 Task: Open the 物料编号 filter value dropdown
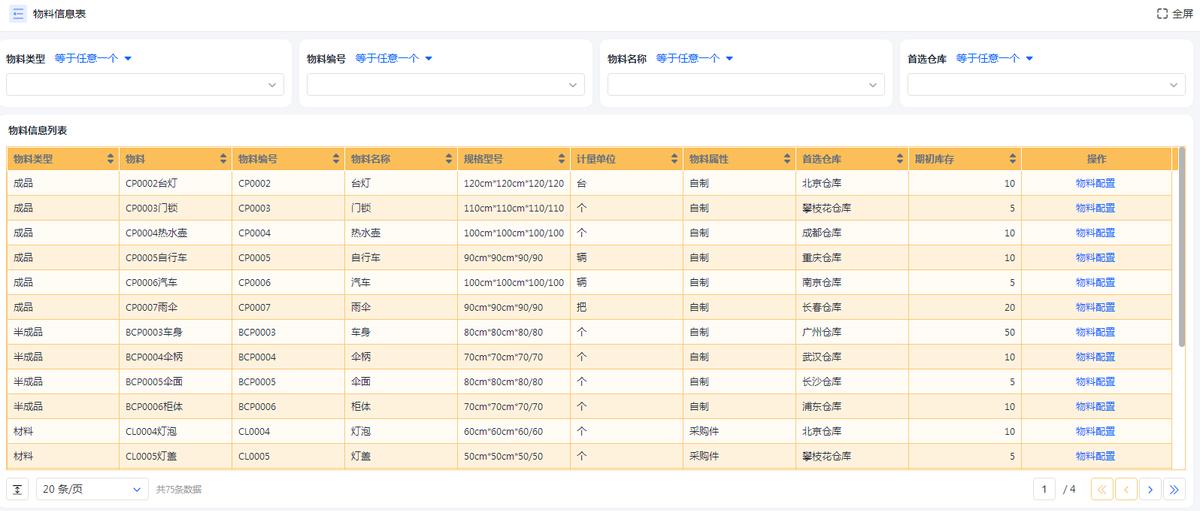[x=446, y=85]
